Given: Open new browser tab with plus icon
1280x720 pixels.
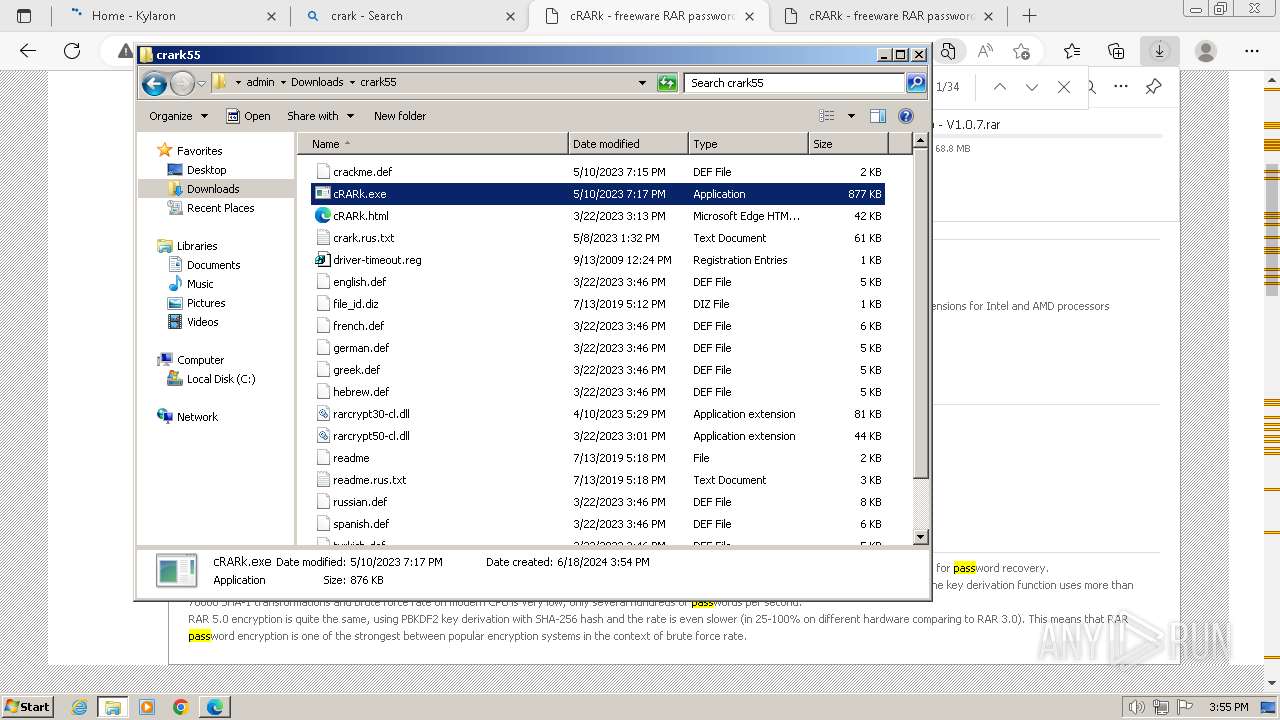Looking at the screenshot, I should 1029,16.
